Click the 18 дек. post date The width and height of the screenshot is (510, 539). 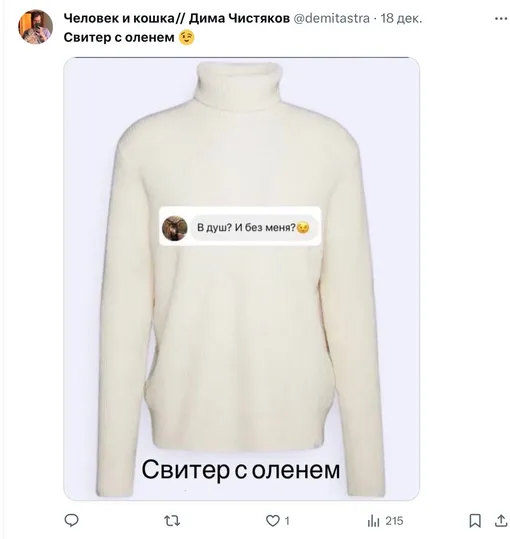click(401, 18)
